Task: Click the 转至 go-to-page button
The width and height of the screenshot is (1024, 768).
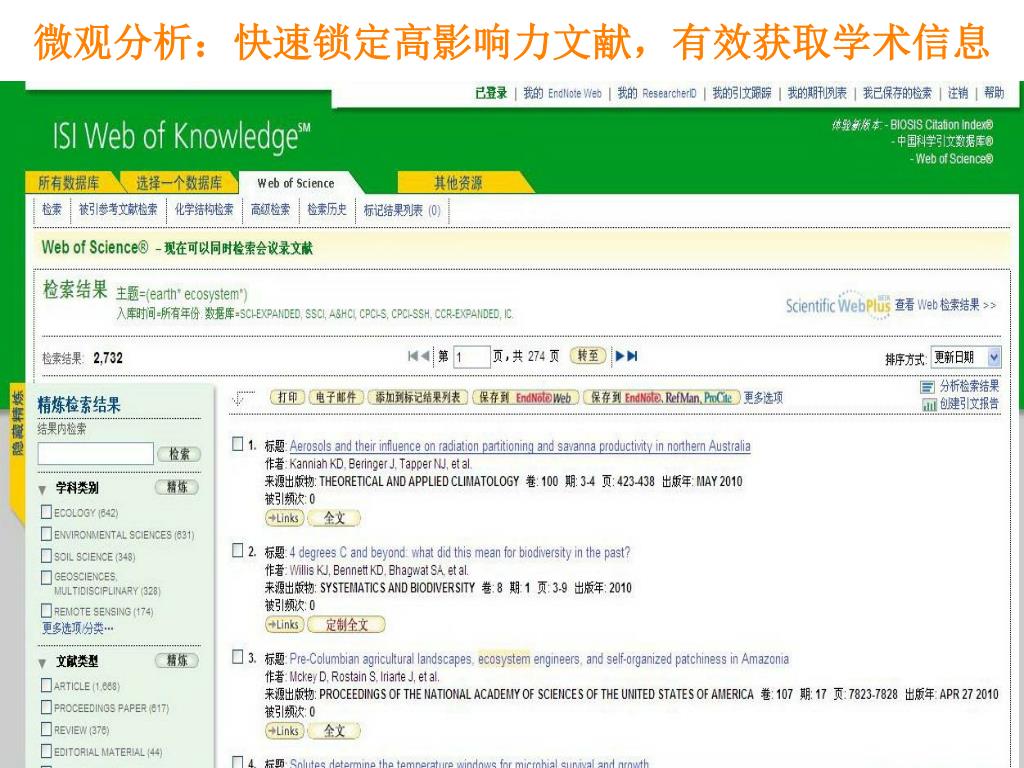Action: click(588, 356)
